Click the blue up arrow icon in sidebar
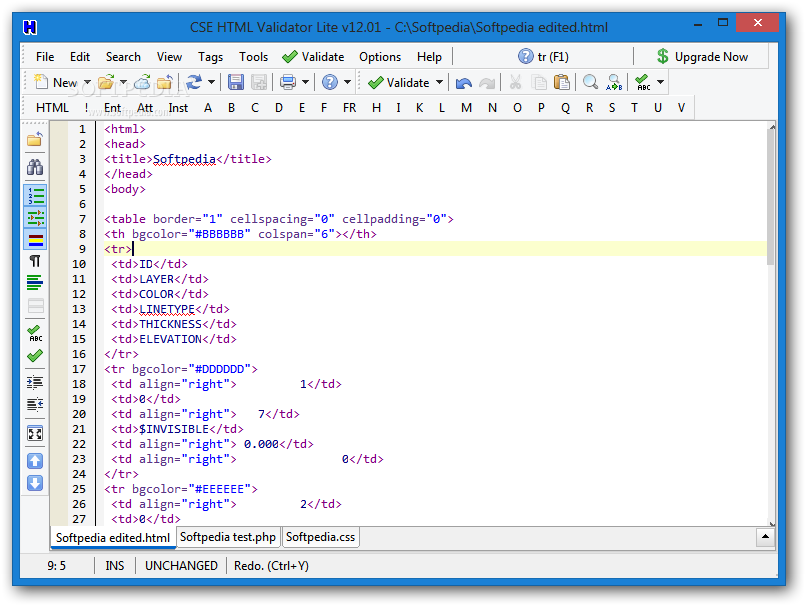This screenshot has height=606, width=806. pos(35,460)
